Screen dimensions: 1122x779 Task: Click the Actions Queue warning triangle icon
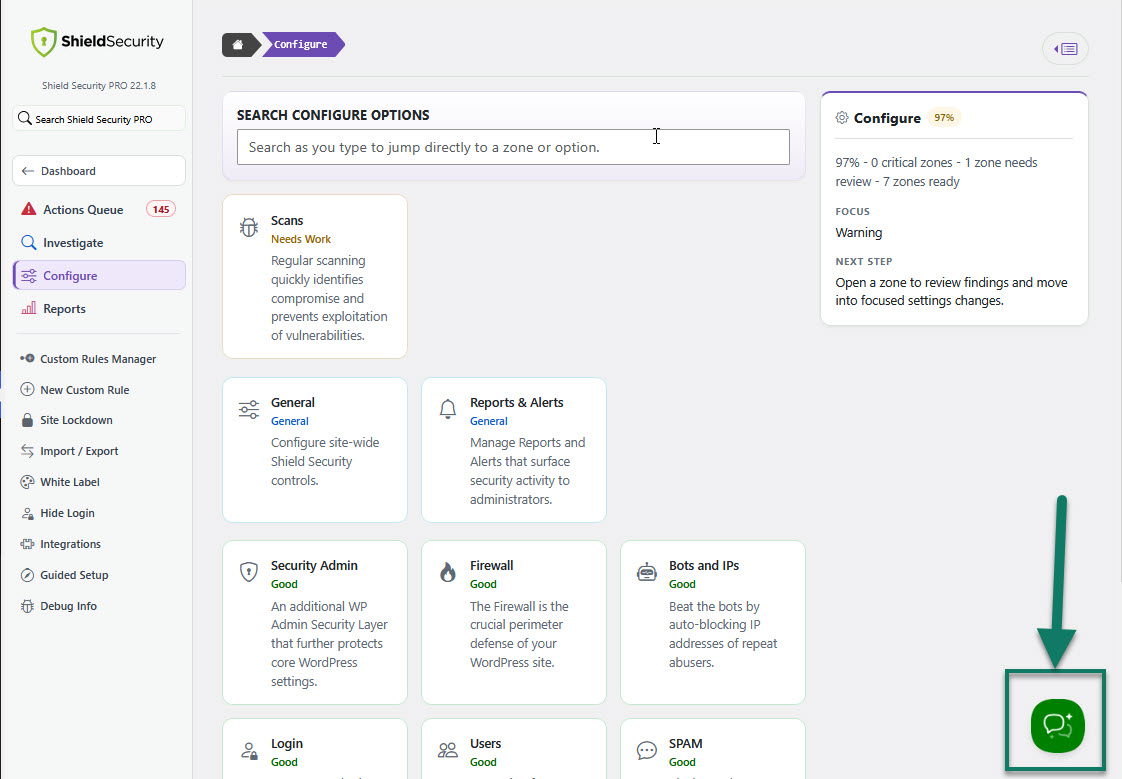(29, 209)
